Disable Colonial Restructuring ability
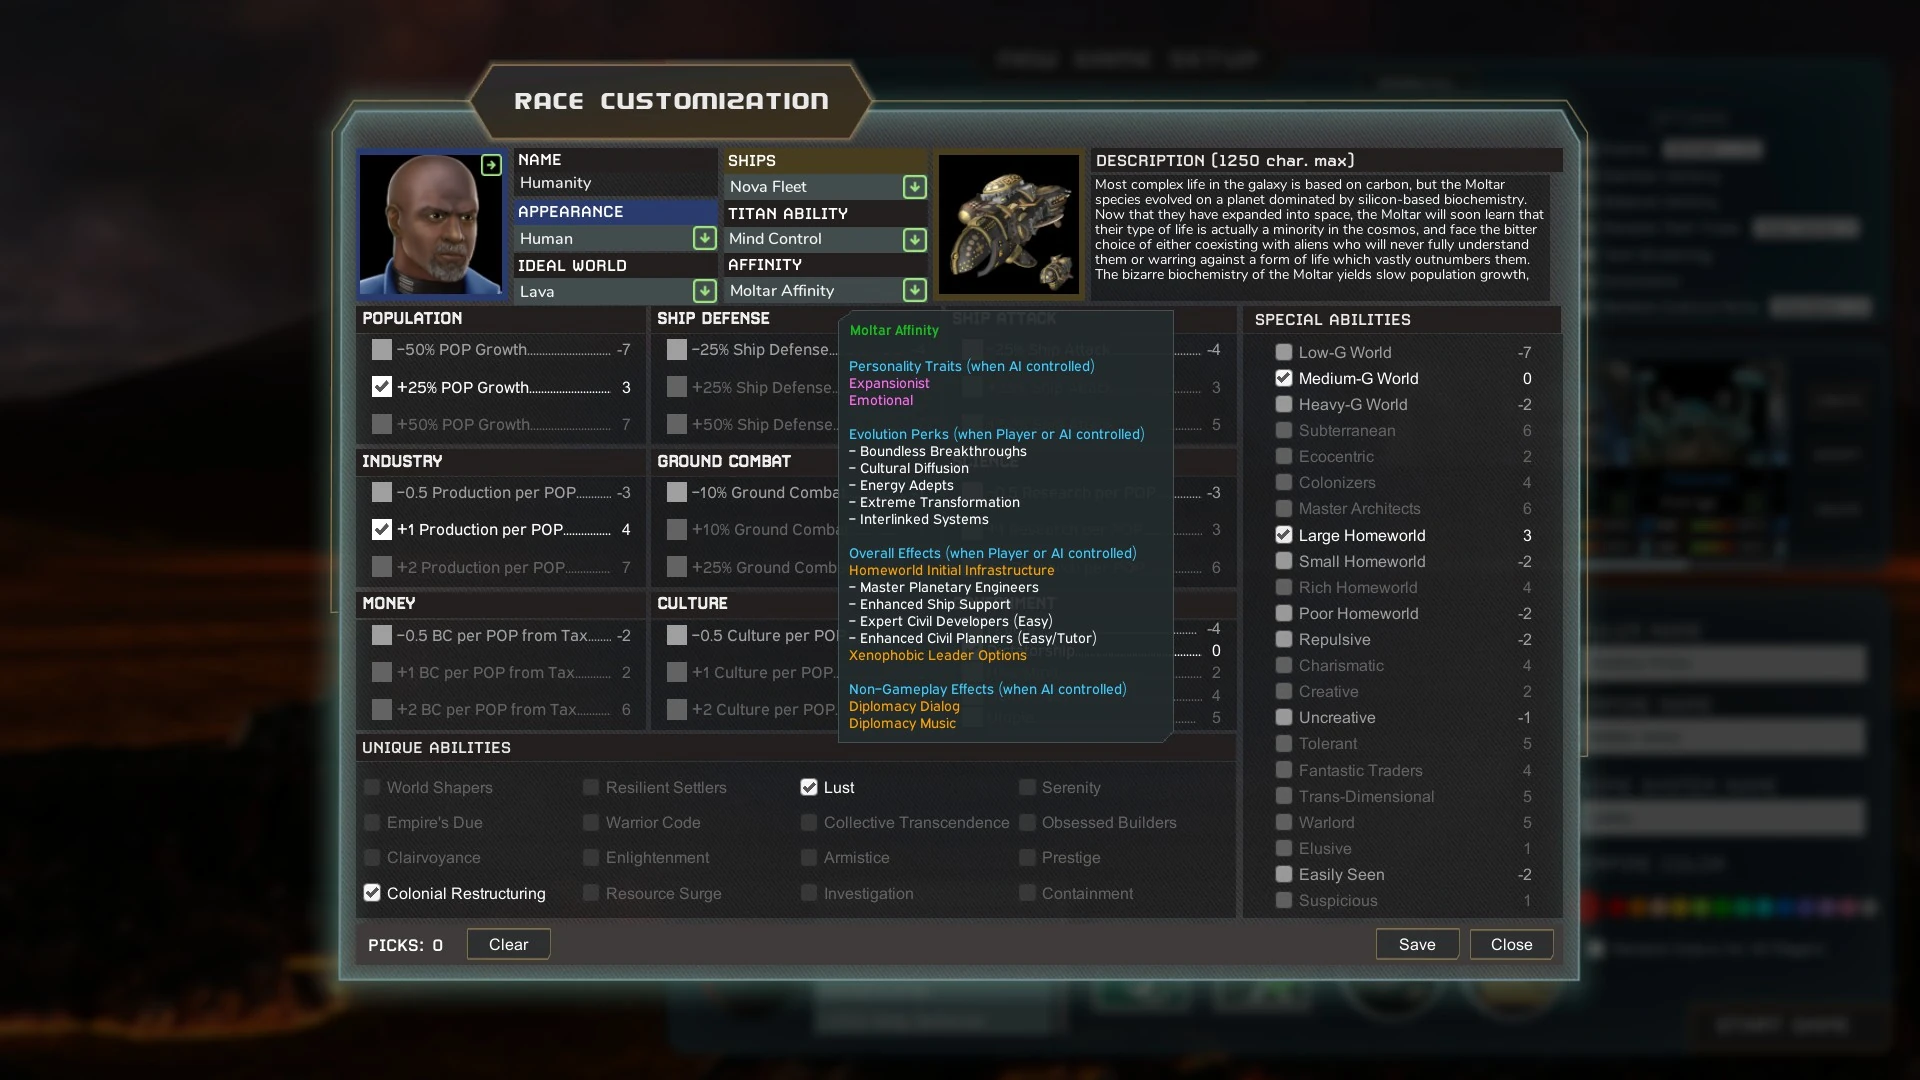The height and width of the screenshot is (1080, 1920). 372,893
